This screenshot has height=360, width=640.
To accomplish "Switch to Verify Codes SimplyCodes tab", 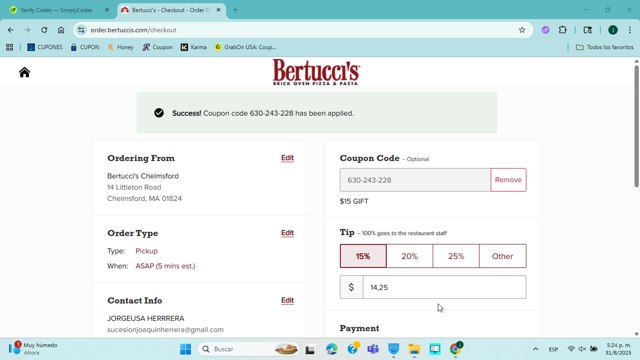I will [57, 10].
